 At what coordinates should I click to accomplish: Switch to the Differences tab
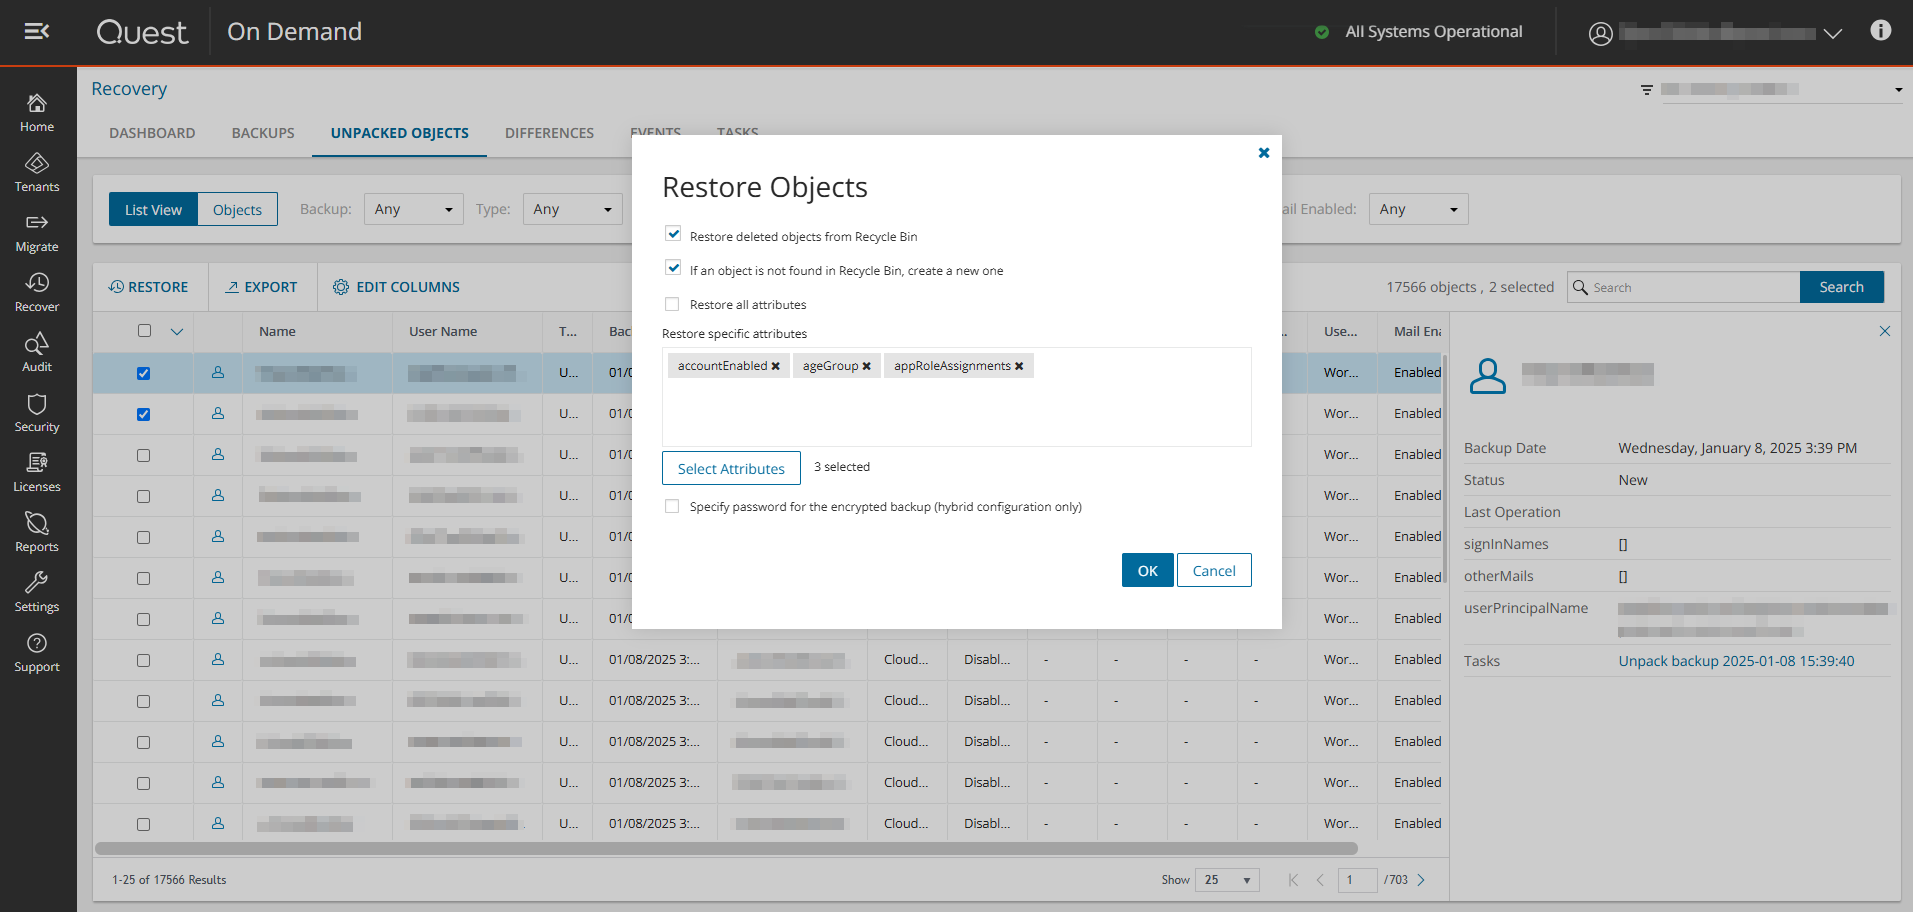coord(549,133)
